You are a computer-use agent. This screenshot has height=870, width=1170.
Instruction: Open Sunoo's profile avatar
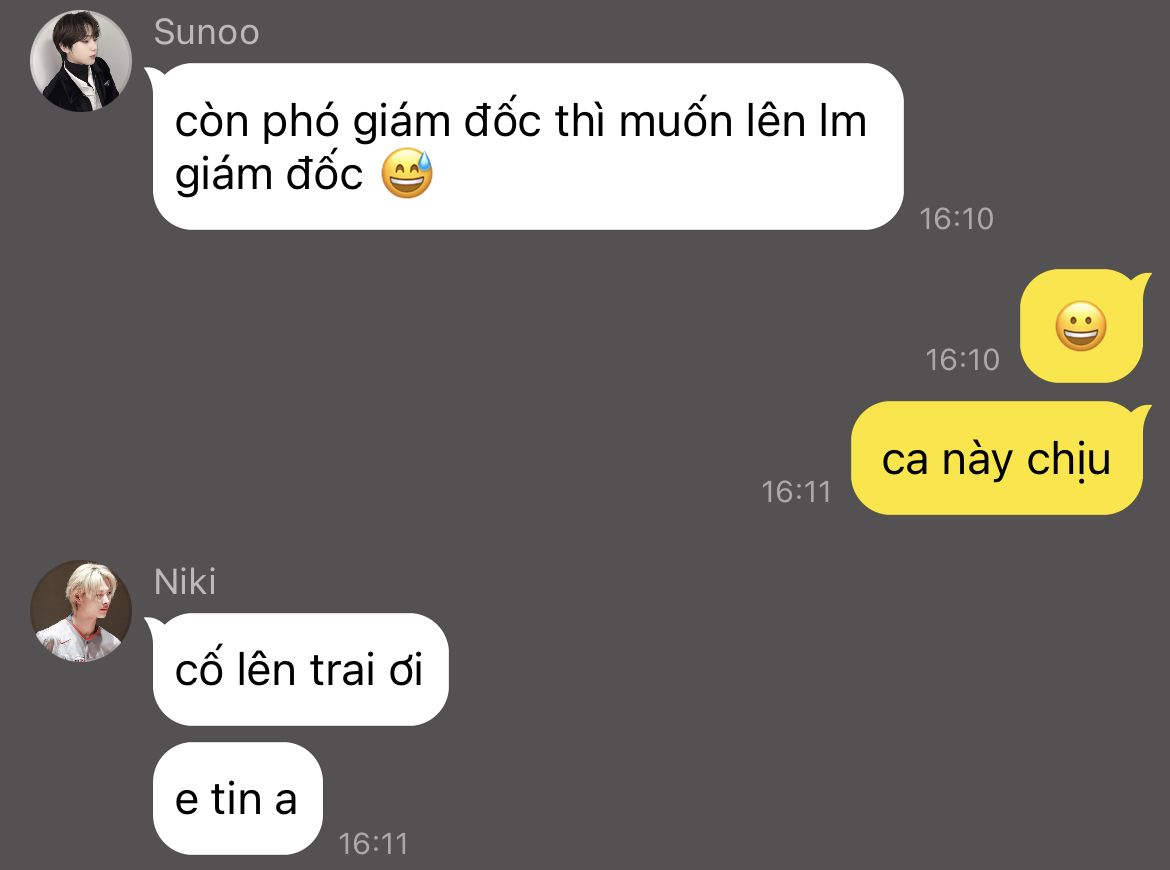click(x=81, y=61)
